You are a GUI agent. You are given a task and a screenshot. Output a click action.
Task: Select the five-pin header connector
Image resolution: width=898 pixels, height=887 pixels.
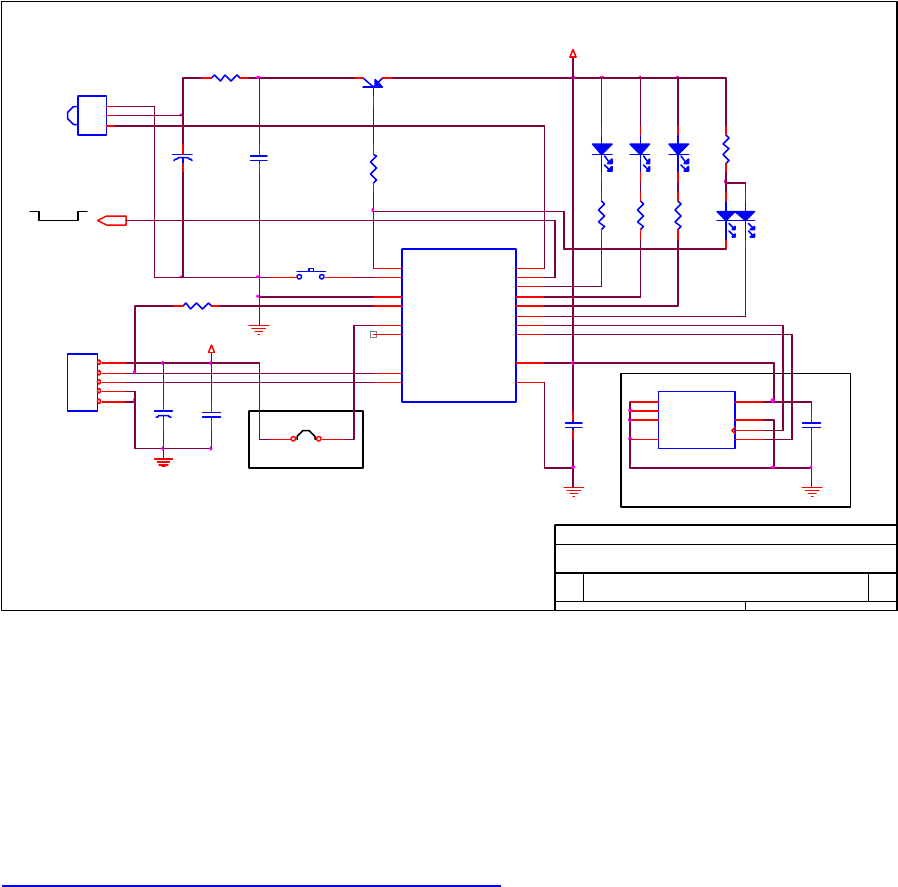click(84, 382)
